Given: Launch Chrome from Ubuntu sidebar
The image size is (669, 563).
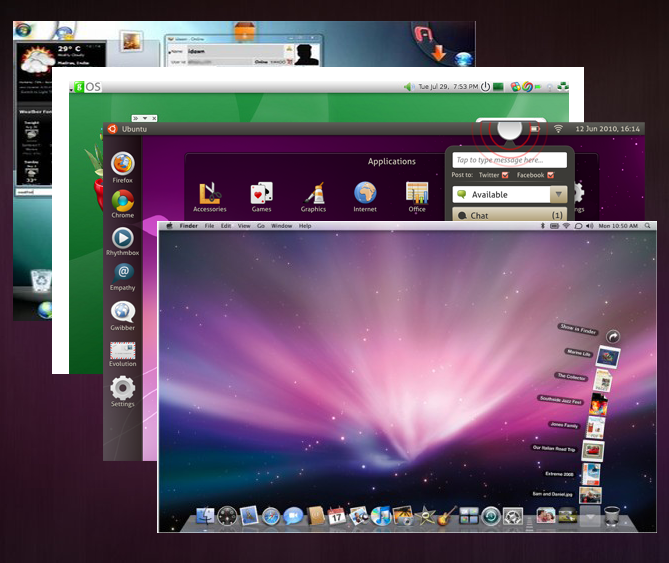Looking at the screenshot, I should tap(122, 204).
